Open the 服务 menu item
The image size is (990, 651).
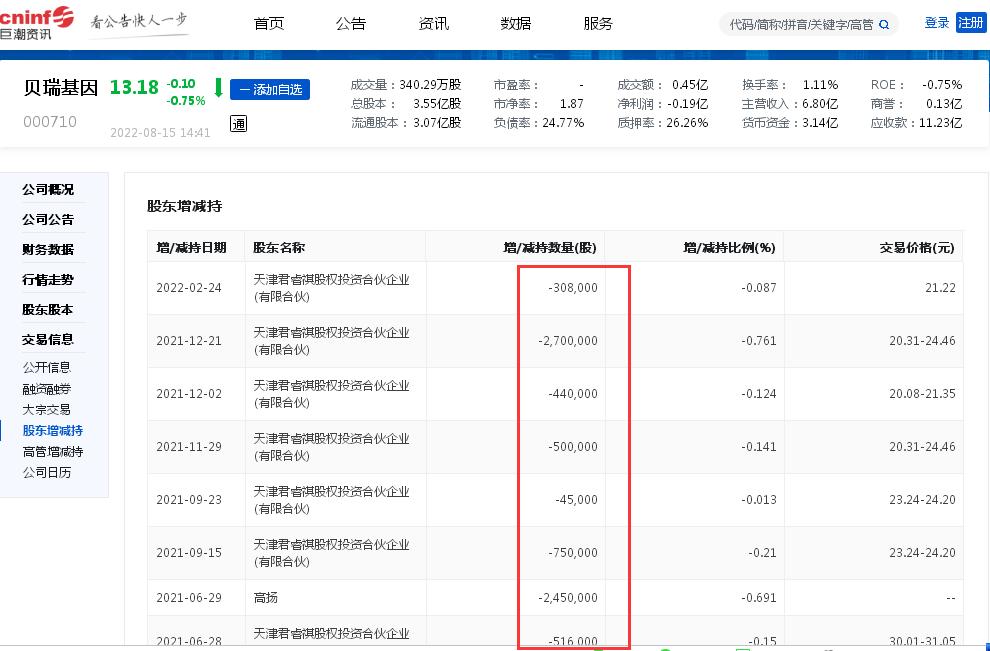[597, 23]
